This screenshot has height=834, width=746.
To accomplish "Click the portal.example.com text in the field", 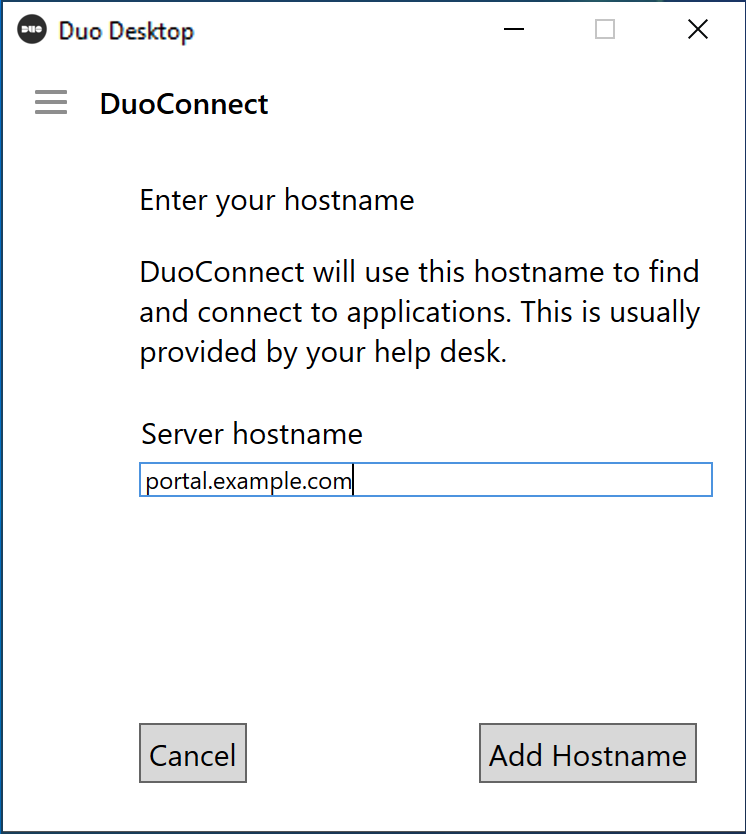I will [248, 481].
